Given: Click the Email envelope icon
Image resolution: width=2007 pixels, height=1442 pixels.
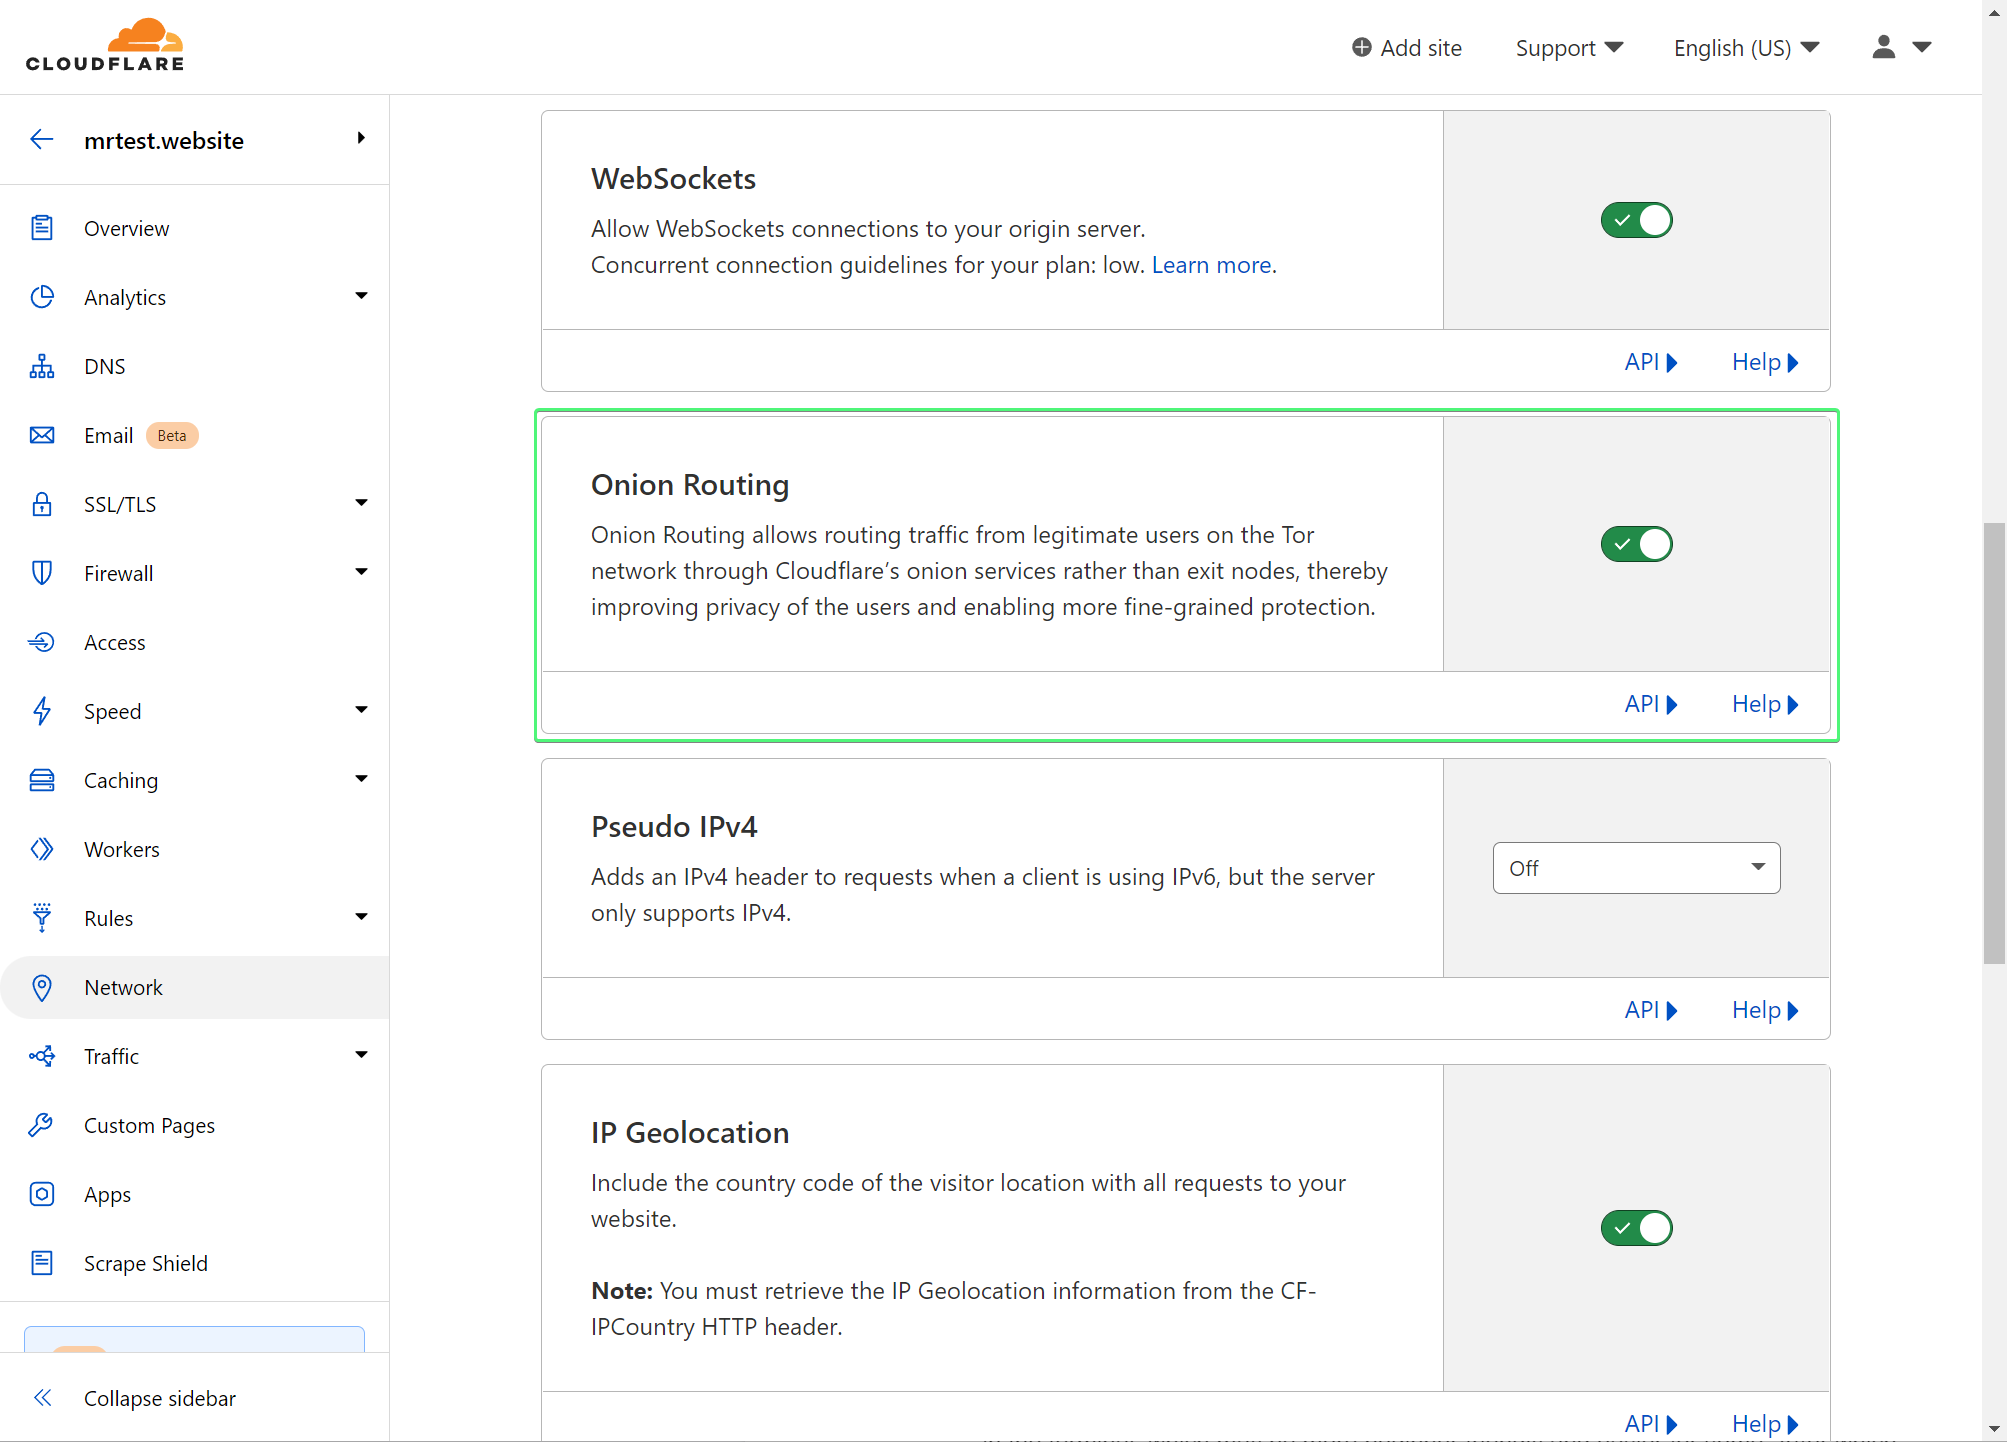Looking at the screenshot, I should pos(42,435).
